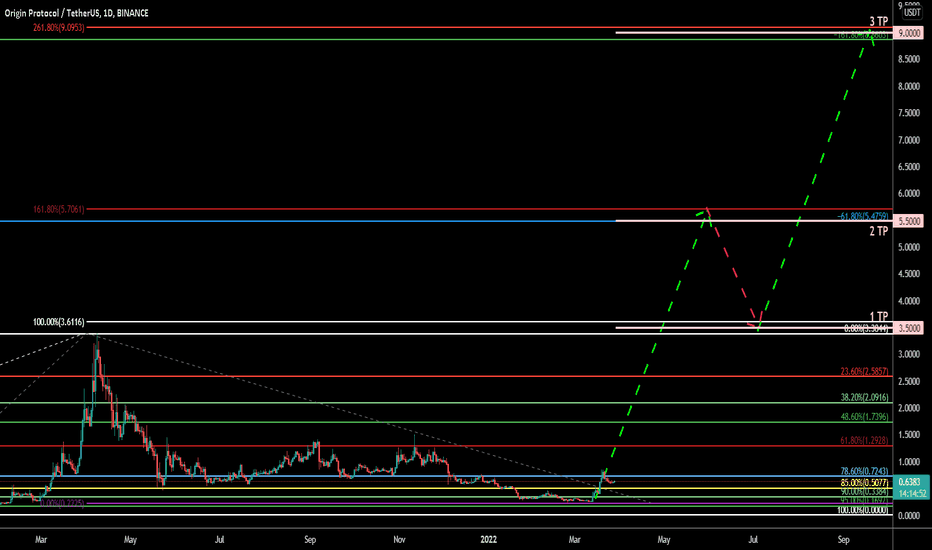Click the 4.5000 price axis value
The height and width of the screenshot is (550, 932).
tap(909, 274)
